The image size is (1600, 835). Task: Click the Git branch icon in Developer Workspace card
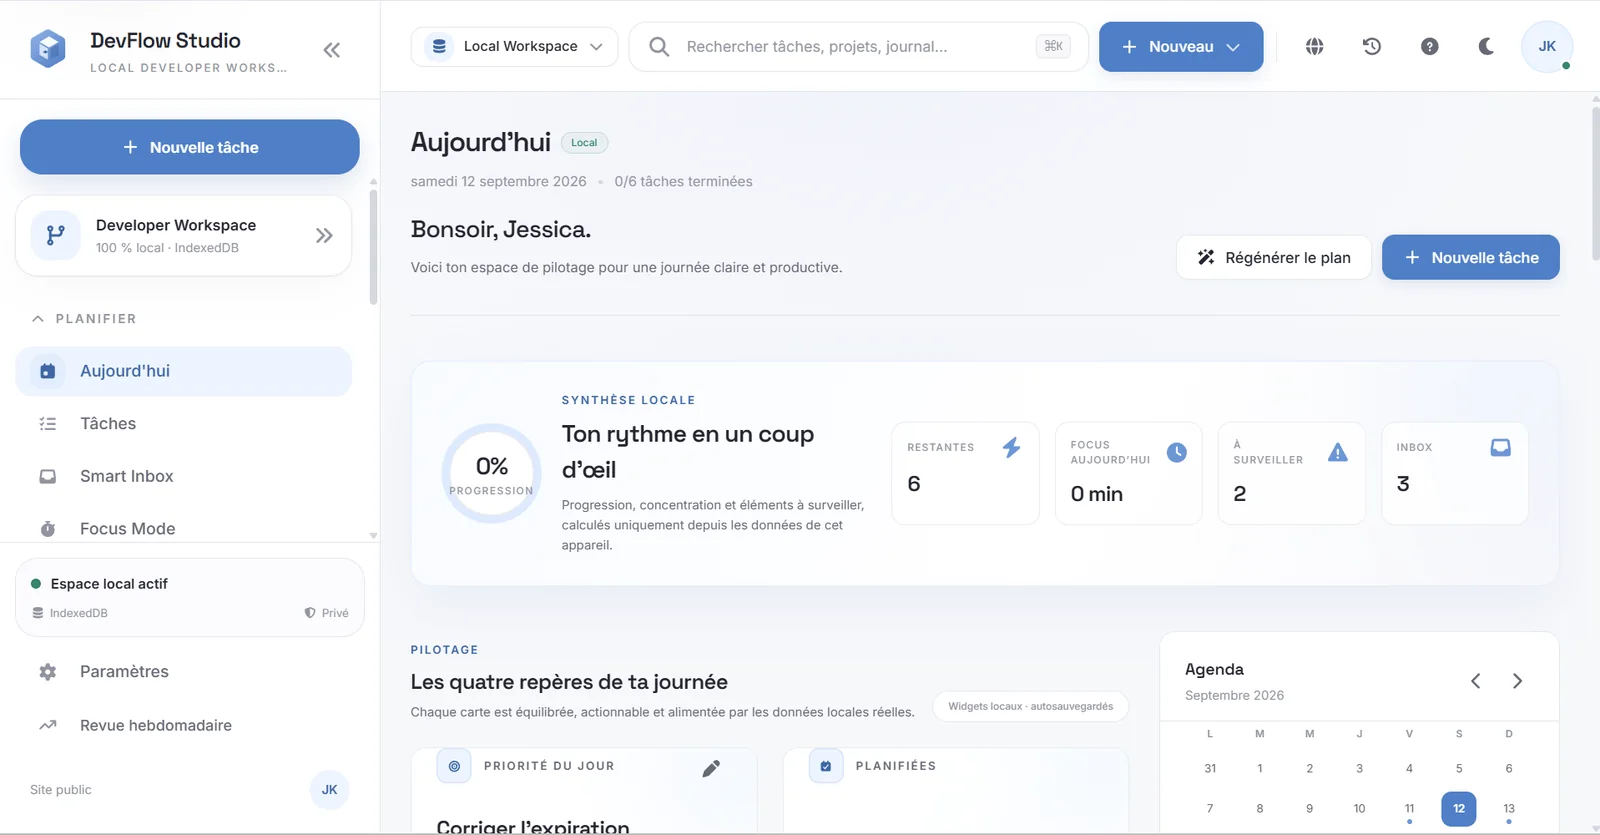(x=56, y=235)
